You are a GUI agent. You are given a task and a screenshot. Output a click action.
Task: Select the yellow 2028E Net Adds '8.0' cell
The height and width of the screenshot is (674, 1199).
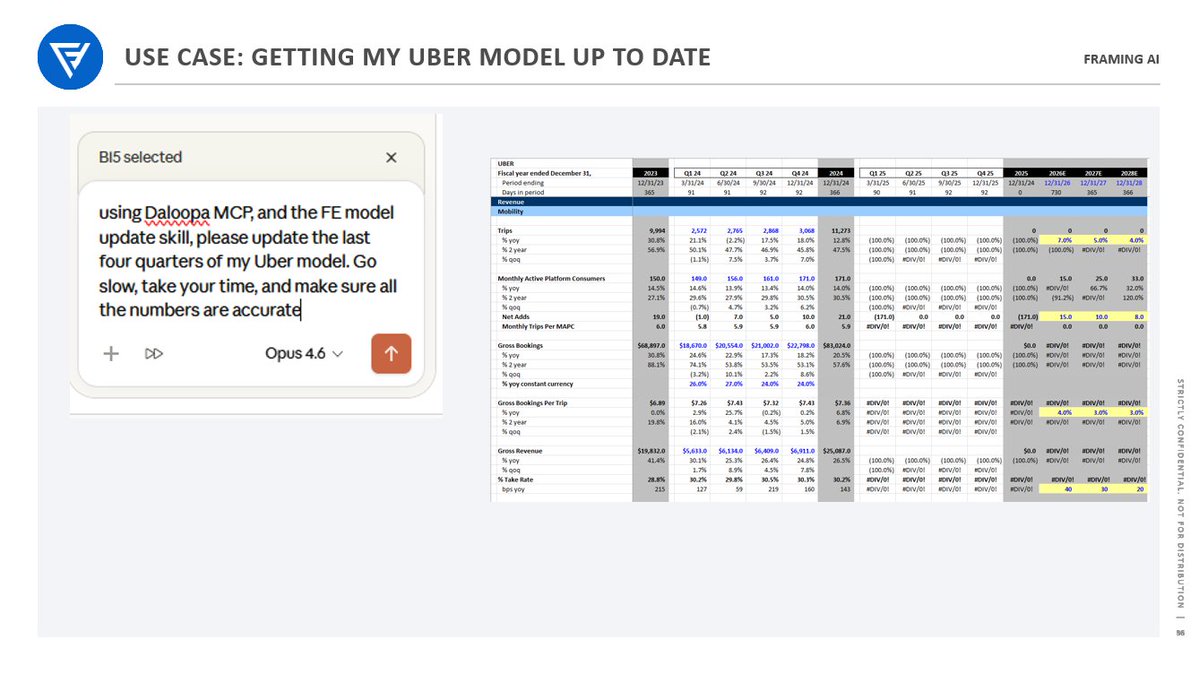1129,317
